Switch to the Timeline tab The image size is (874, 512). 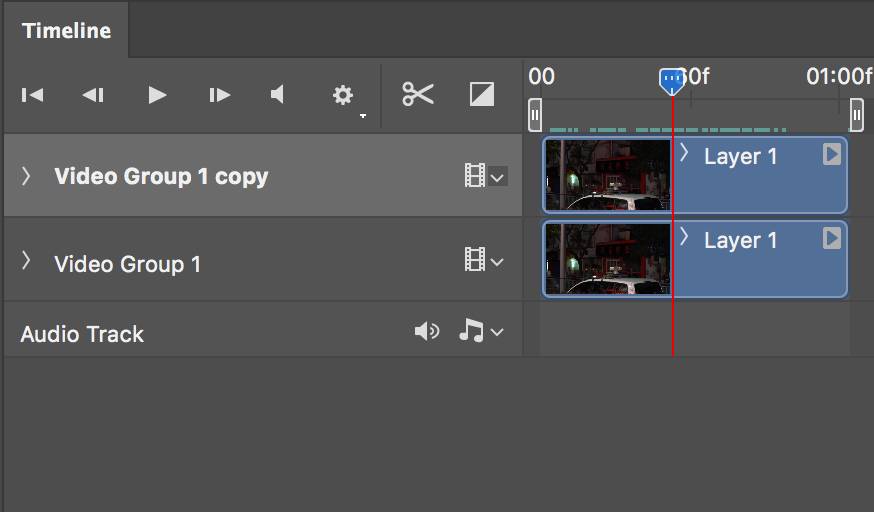tap(66, 30)
